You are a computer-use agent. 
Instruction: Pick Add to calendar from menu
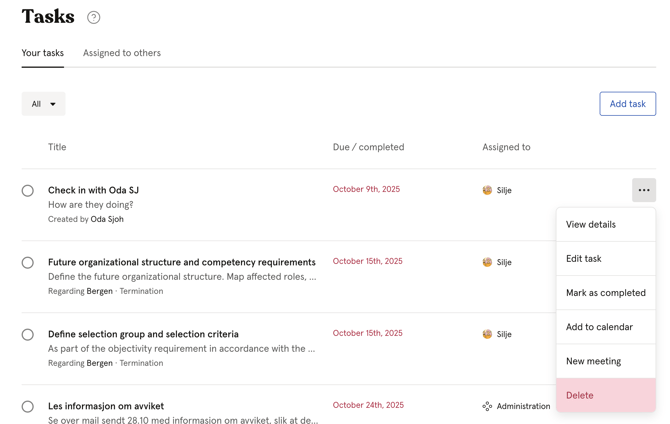click(599, 327)
